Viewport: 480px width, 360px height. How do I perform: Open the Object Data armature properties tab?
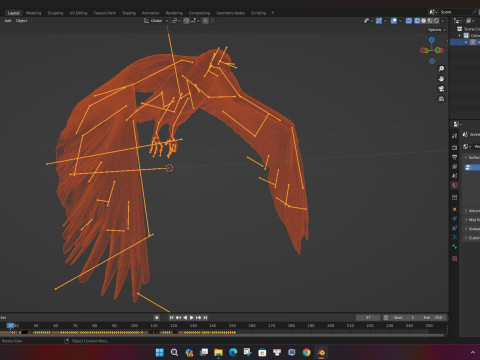click(454, 237)
